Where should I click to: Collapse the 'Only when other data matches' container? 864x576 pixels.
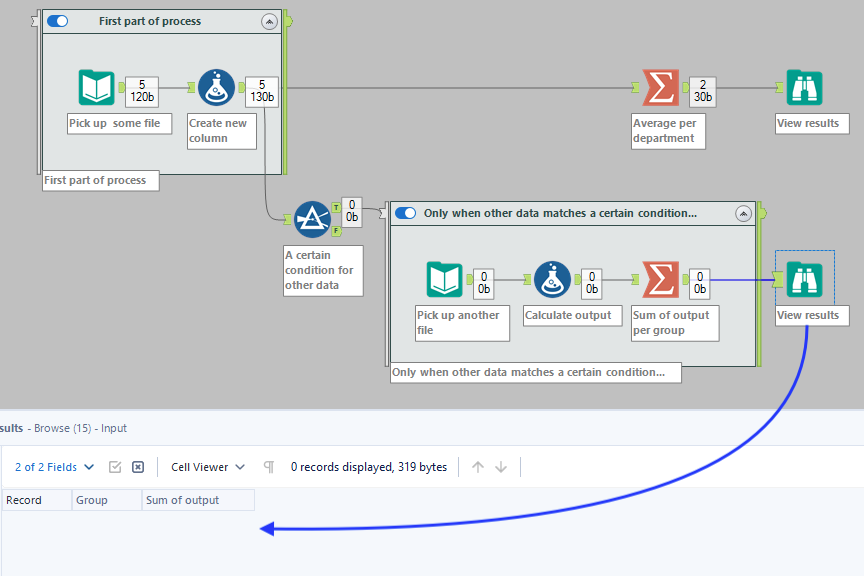(743, 213)
